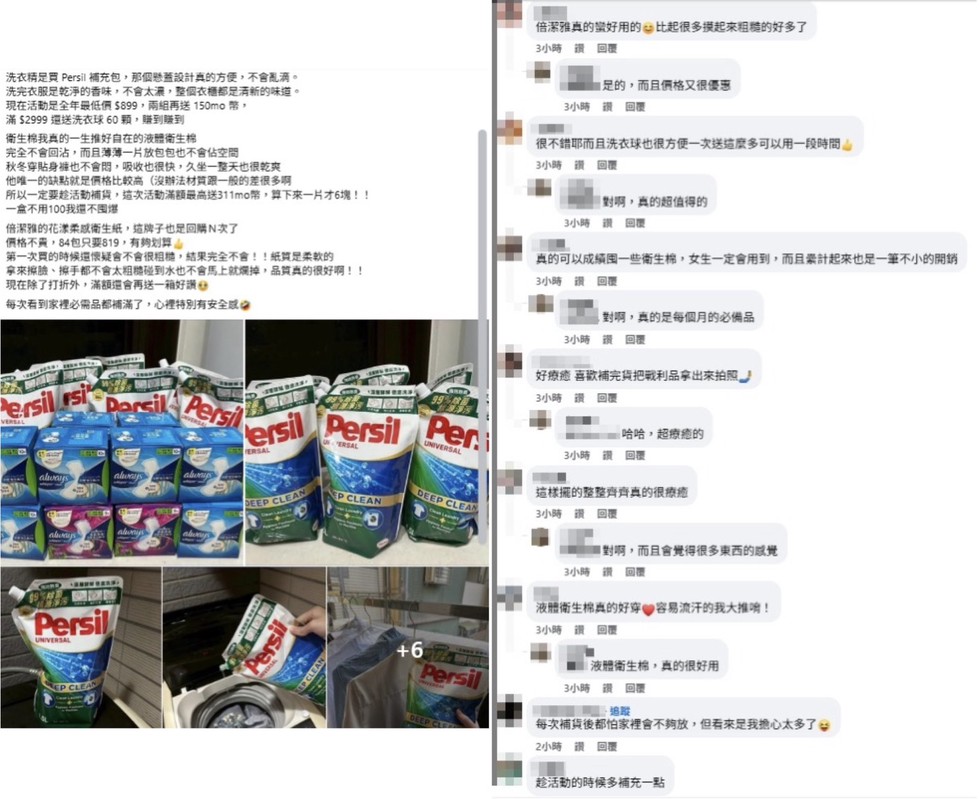The height and width of the screenshot is (799, 979).
Task: Open the three Persil Deep Clean bags photo
Action: 367,442
